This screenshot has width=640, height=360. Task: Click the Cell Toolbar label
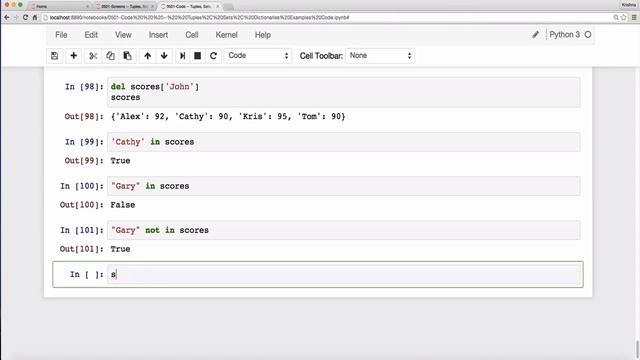(x=321, y=56)
